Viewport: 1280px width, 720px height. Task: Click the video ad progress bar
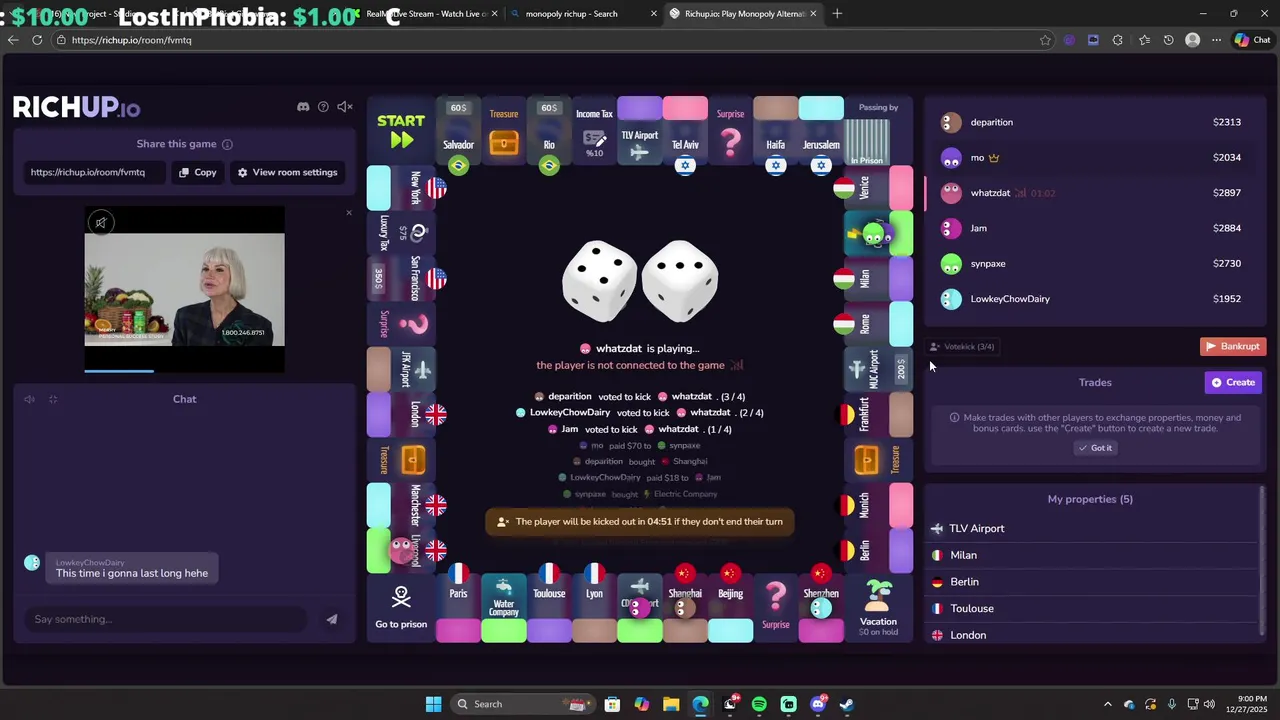coord(184,370)
